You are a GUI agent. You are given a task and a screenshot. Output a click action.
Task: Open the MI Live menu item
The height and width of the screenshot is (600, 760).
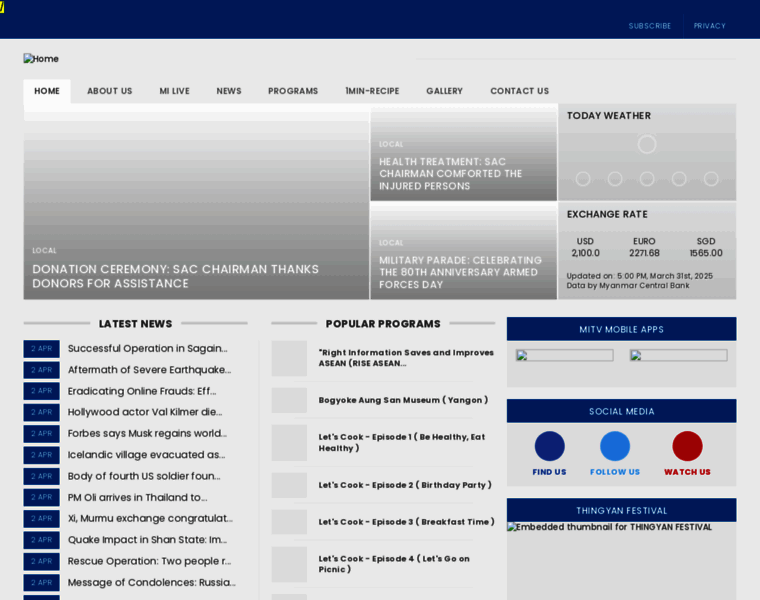click(x=174, y=91)
